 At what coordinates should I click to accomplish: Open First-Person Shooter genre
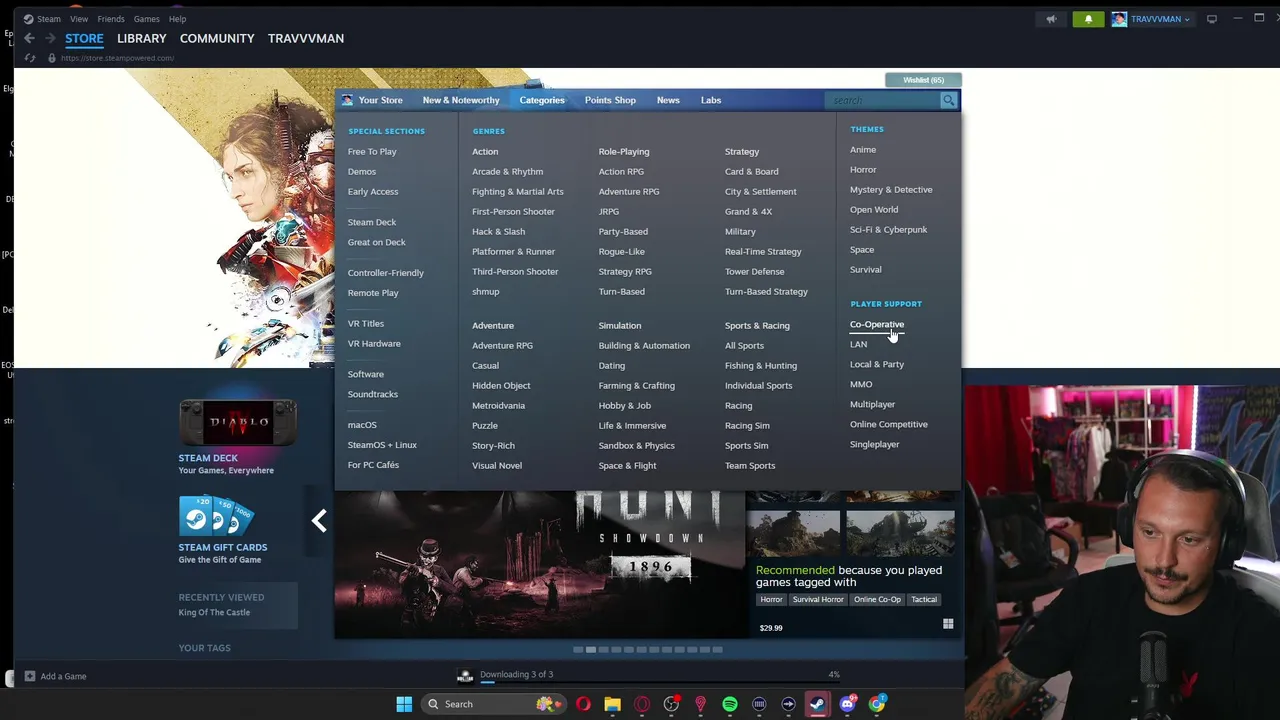tap(513, 211)
